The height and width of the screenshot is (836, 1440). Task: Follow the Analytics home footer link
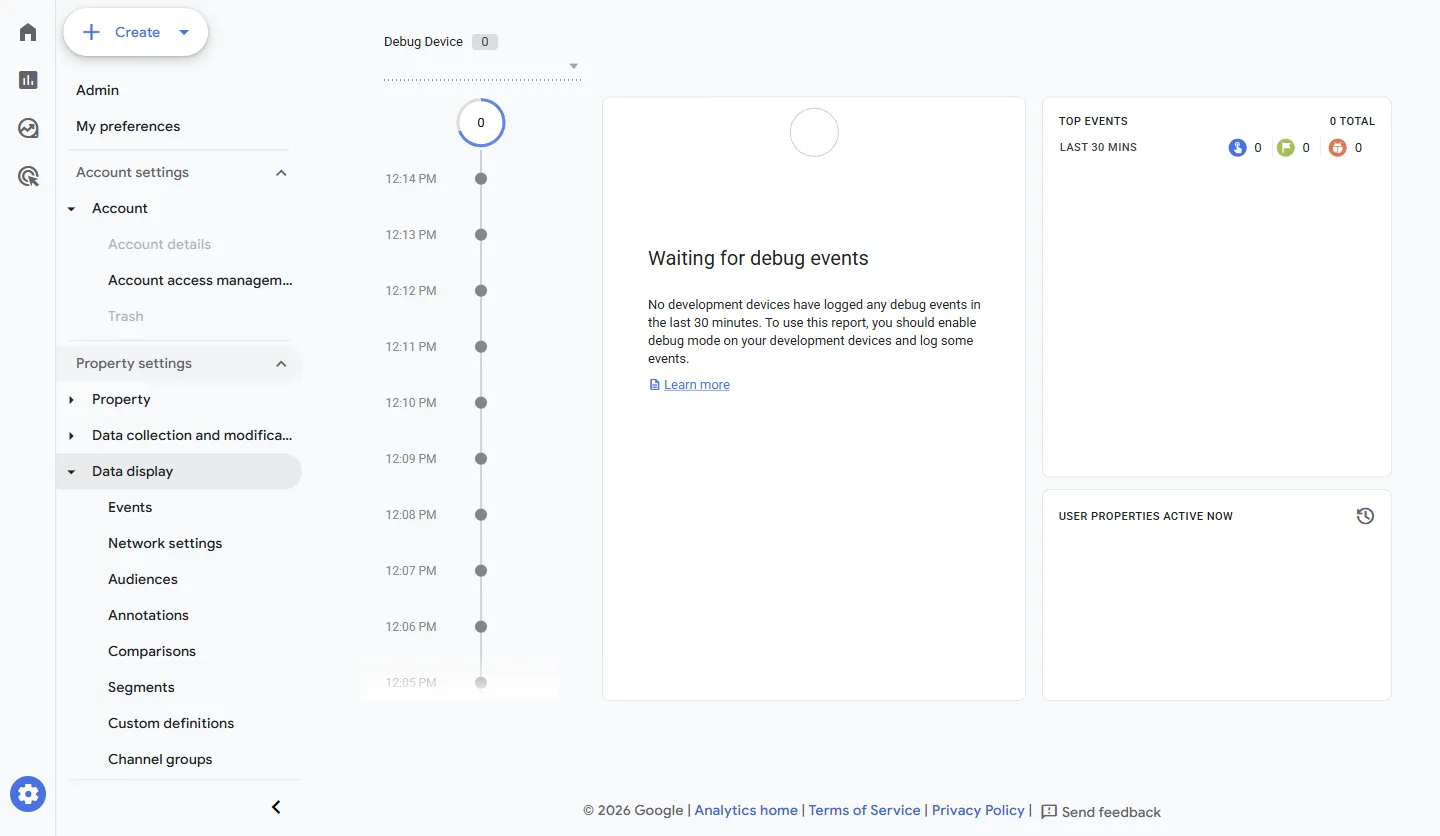(x=746, y=810)
